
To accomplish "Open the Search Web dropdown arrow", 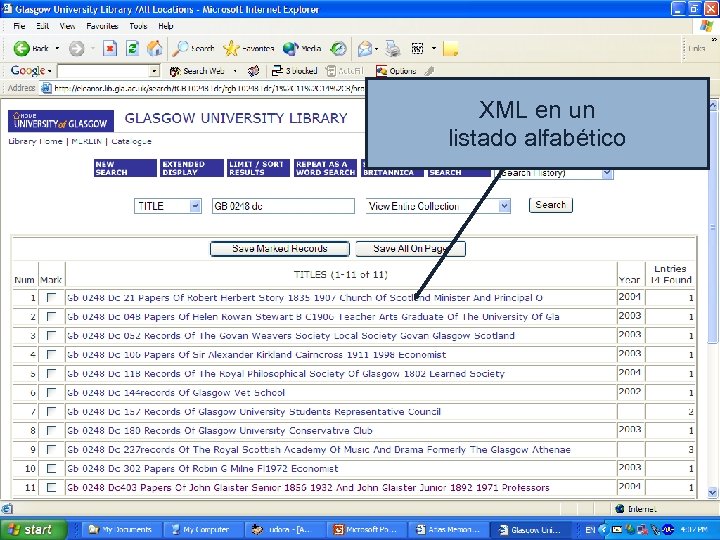I will (235, 71).
